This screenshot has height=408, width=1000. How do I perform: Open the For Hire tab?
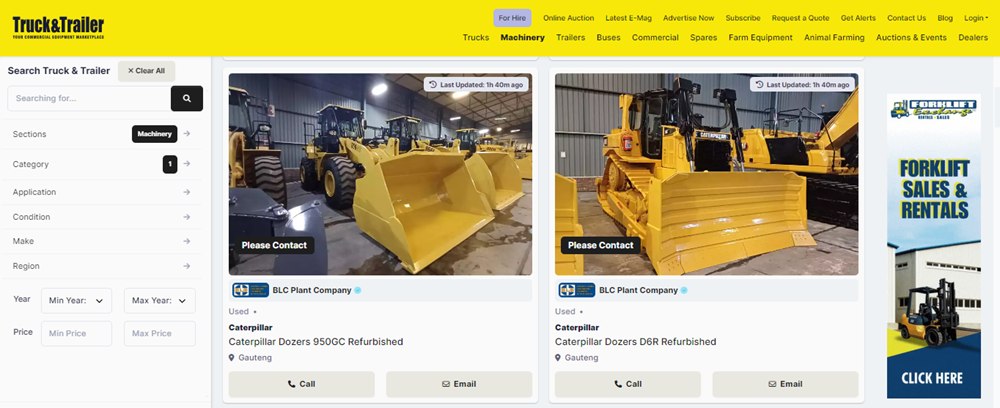click(512, 18)
